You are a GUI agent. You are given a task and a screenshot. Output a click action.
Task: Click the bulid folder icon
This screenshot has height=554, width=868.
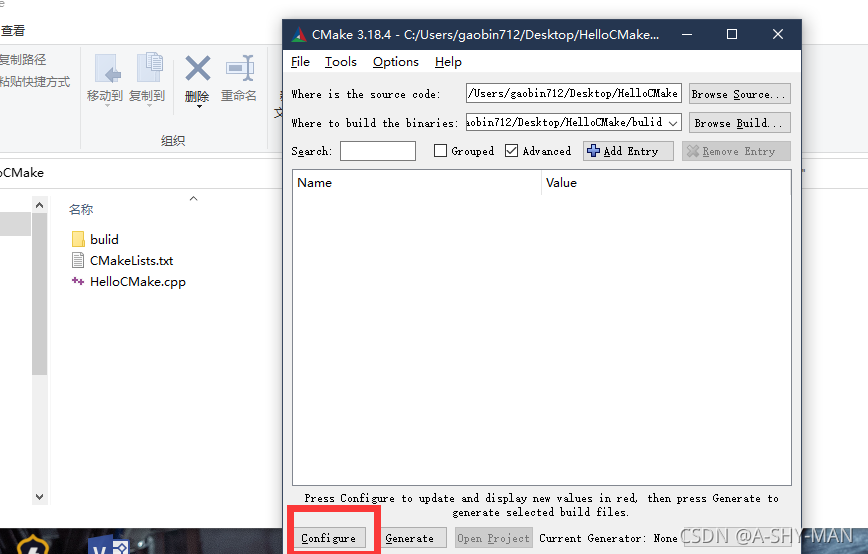pyautogui.click(x=78, y=239)
